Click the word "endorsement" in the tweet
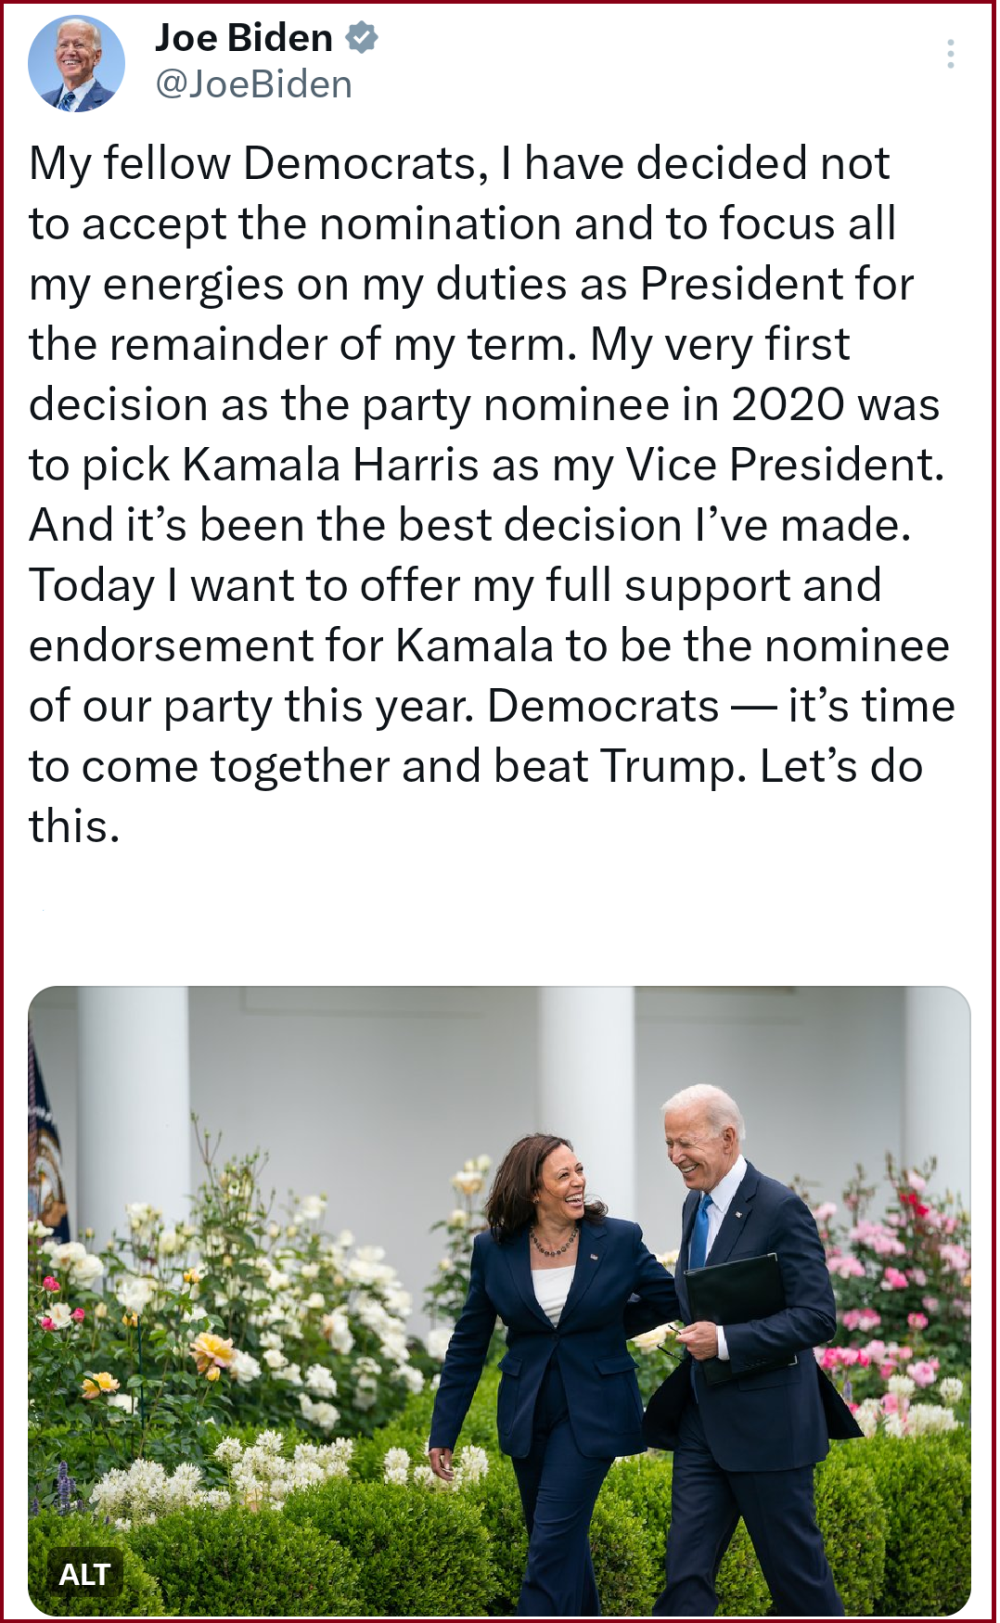The height and width of the screenshot is (1623, 1000). (x=171, y=646)
